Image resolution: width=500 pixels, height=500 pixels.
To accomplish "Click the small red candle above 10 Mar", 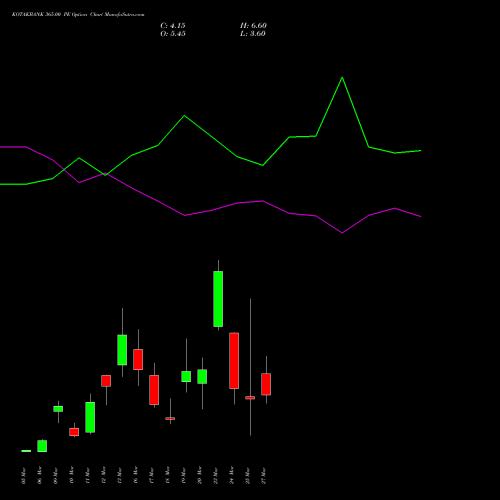I will tap(74, 432).
